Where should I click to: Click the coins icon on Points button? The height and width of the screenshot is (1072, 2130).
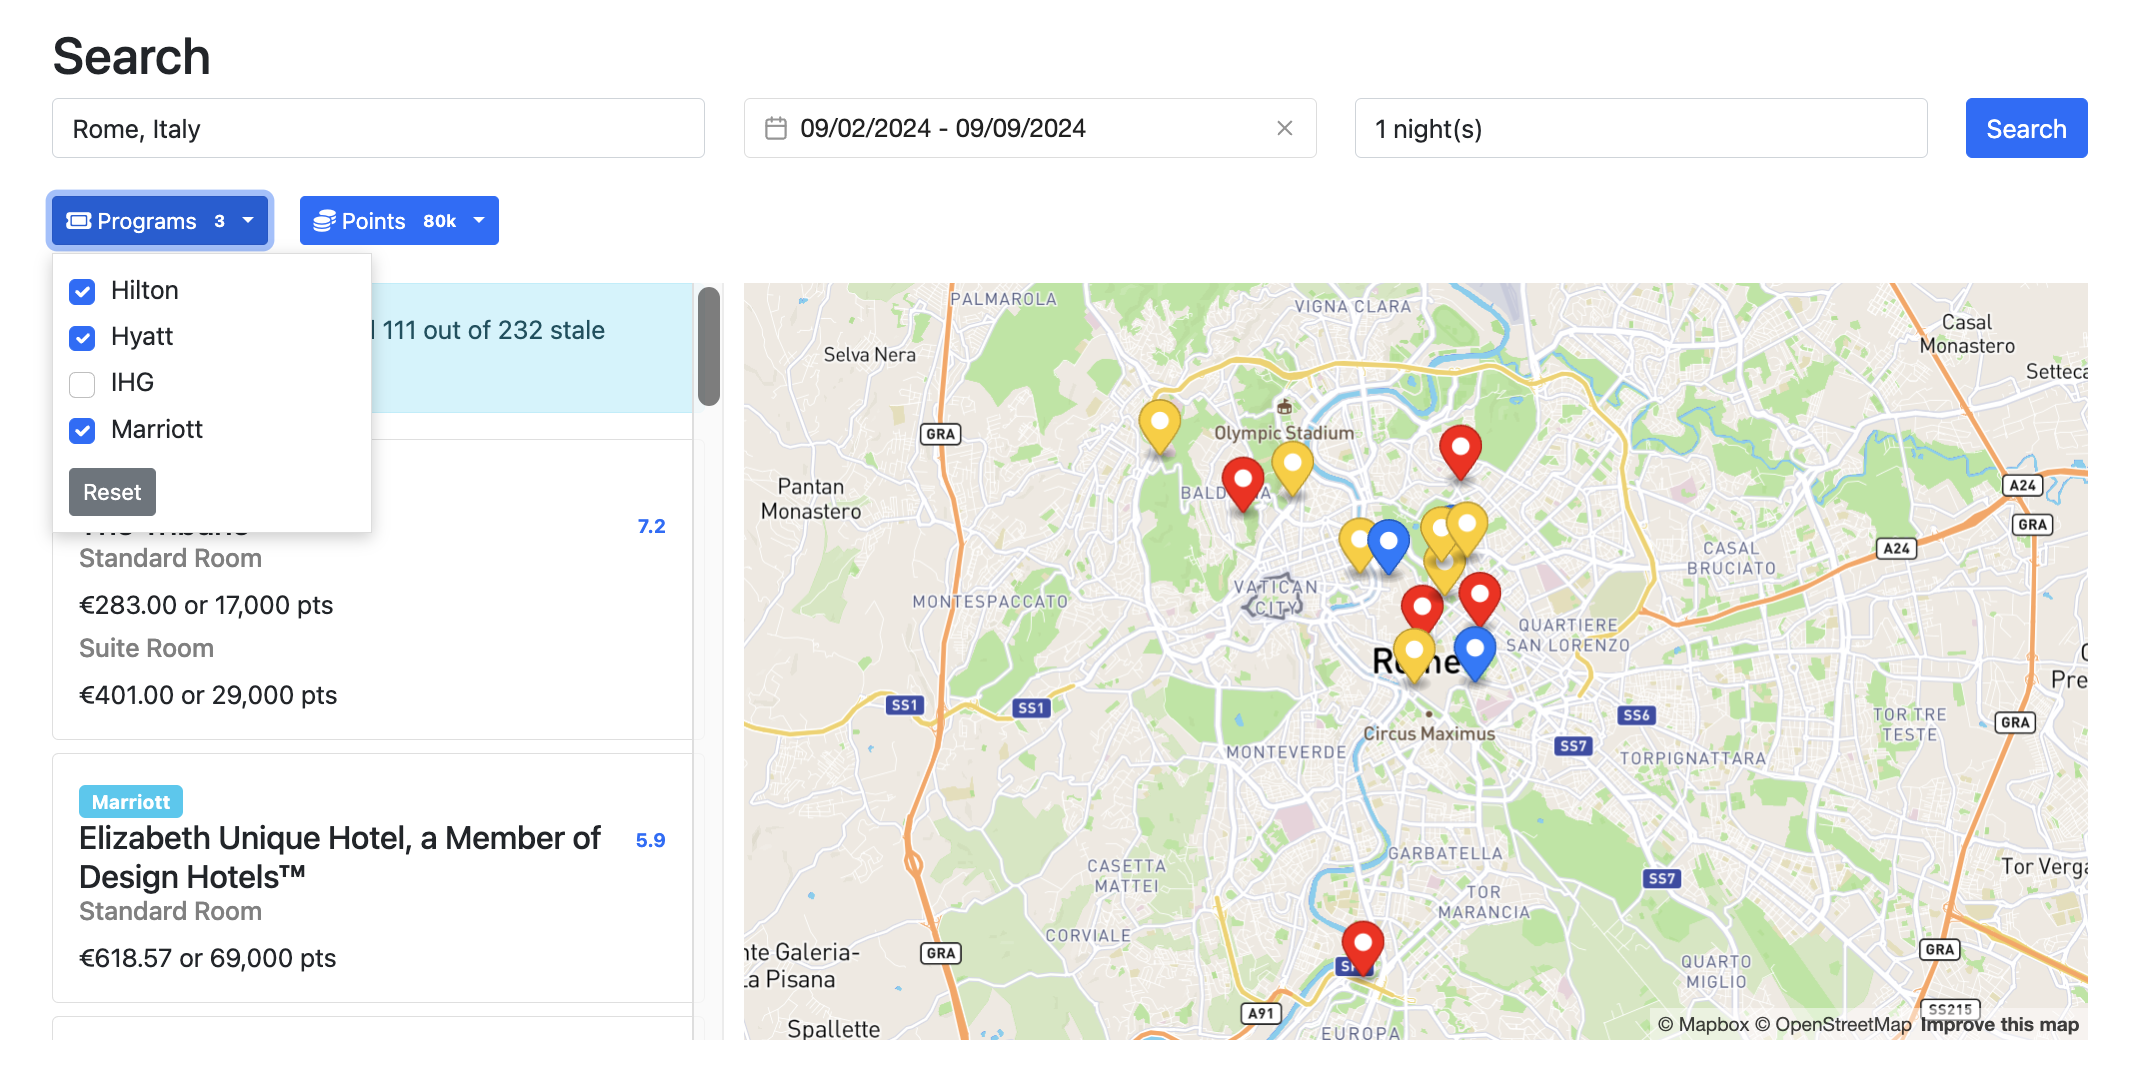[x=324, y=221]
